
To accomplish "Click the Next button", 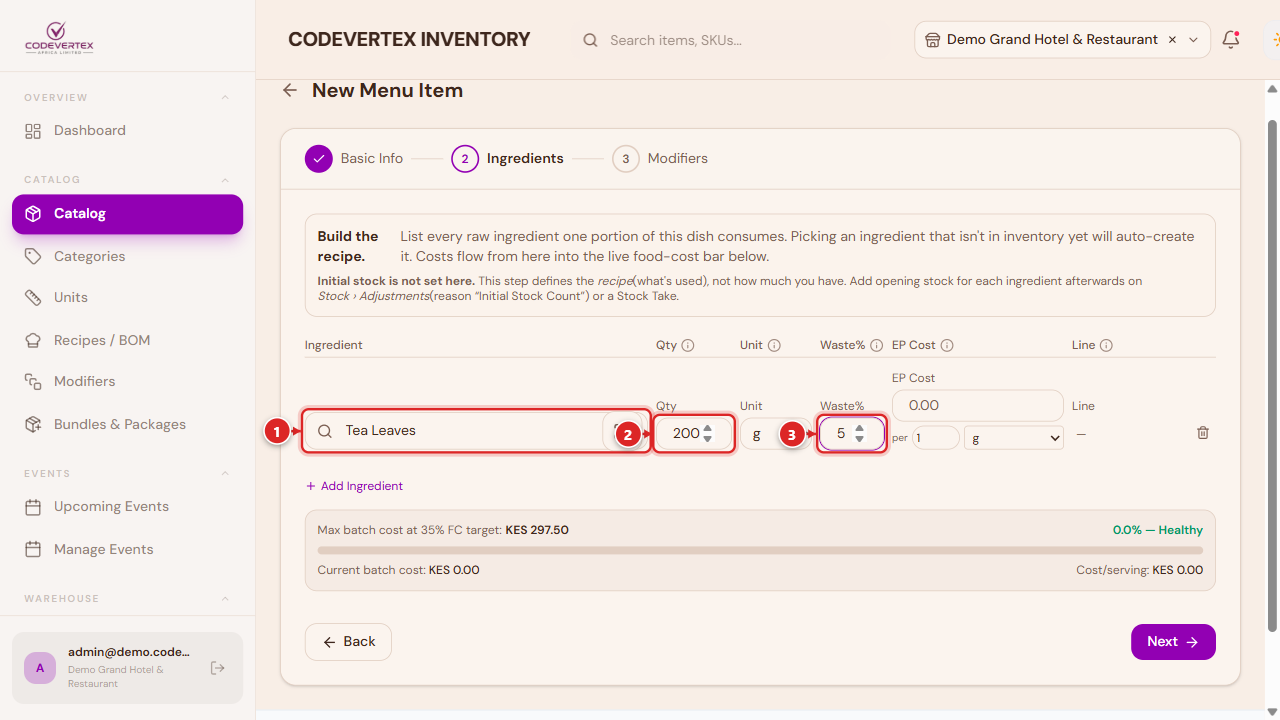I will click(1173, 642).
